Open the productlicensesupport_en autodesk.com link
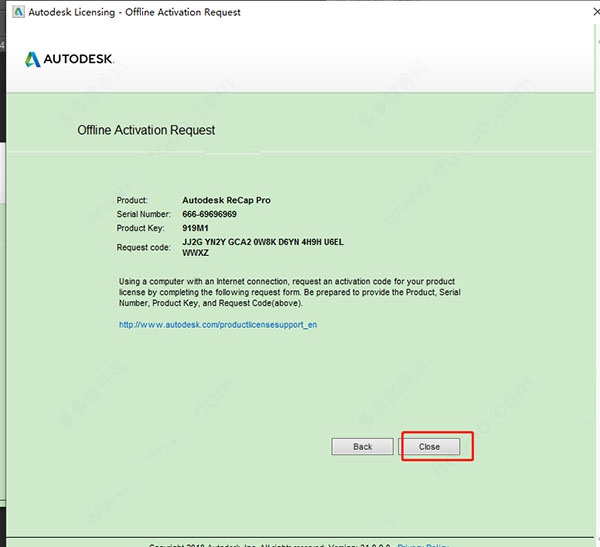 pos(218,325)
